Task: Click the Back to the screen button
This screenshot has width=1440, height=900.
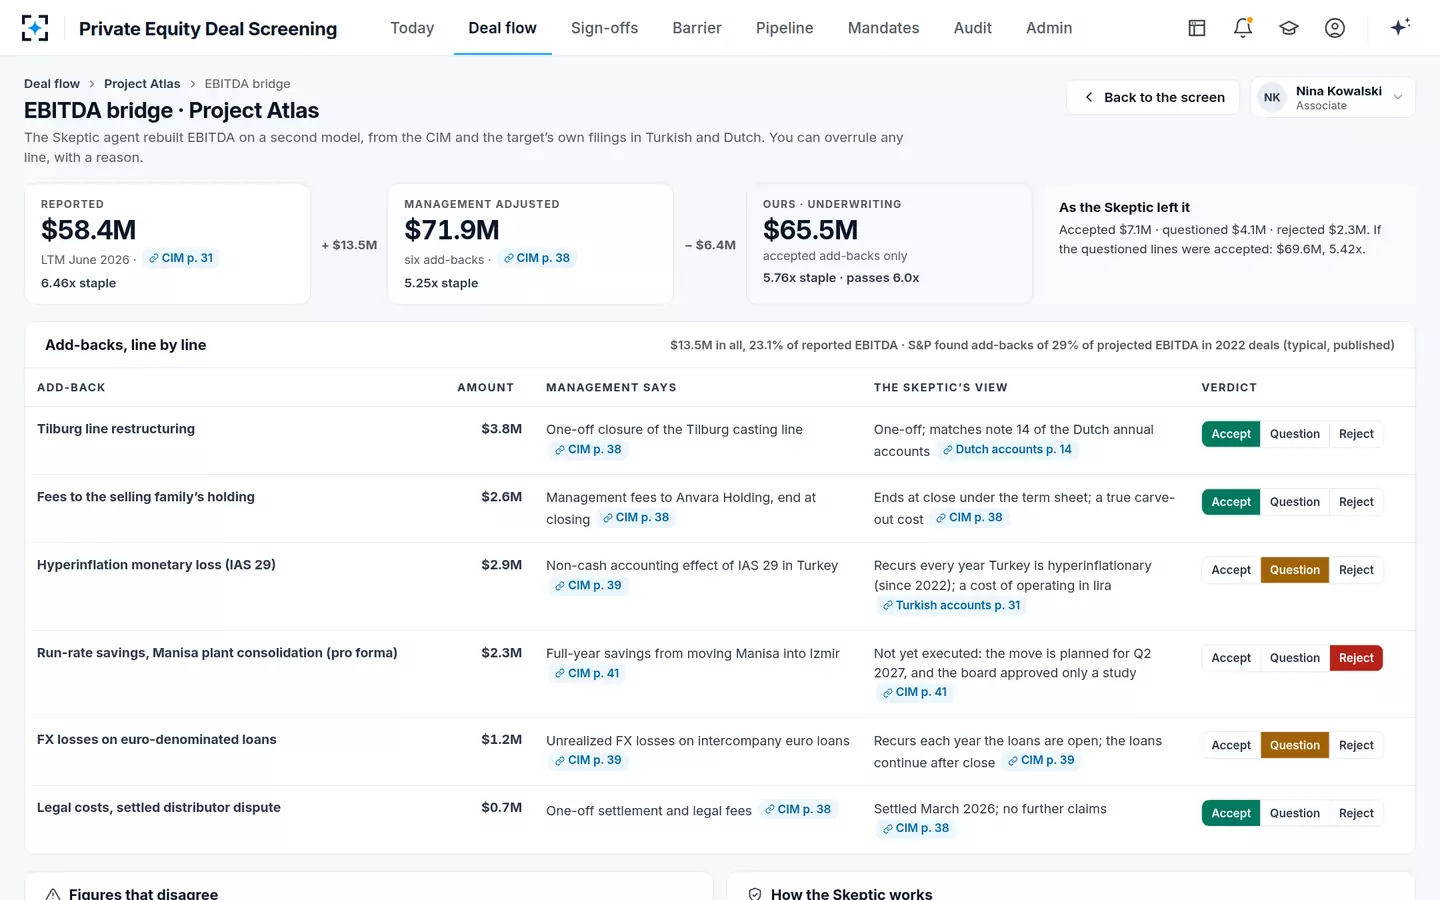Action: click(1153, 97)
